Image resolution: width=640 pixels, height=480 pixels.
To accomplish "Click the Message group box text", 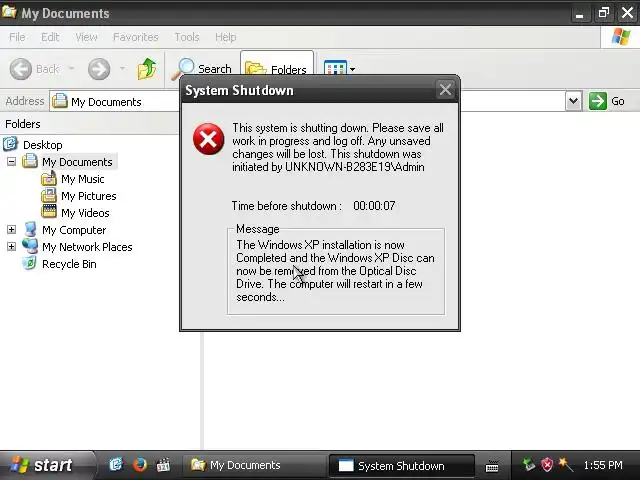I will 335,271.
